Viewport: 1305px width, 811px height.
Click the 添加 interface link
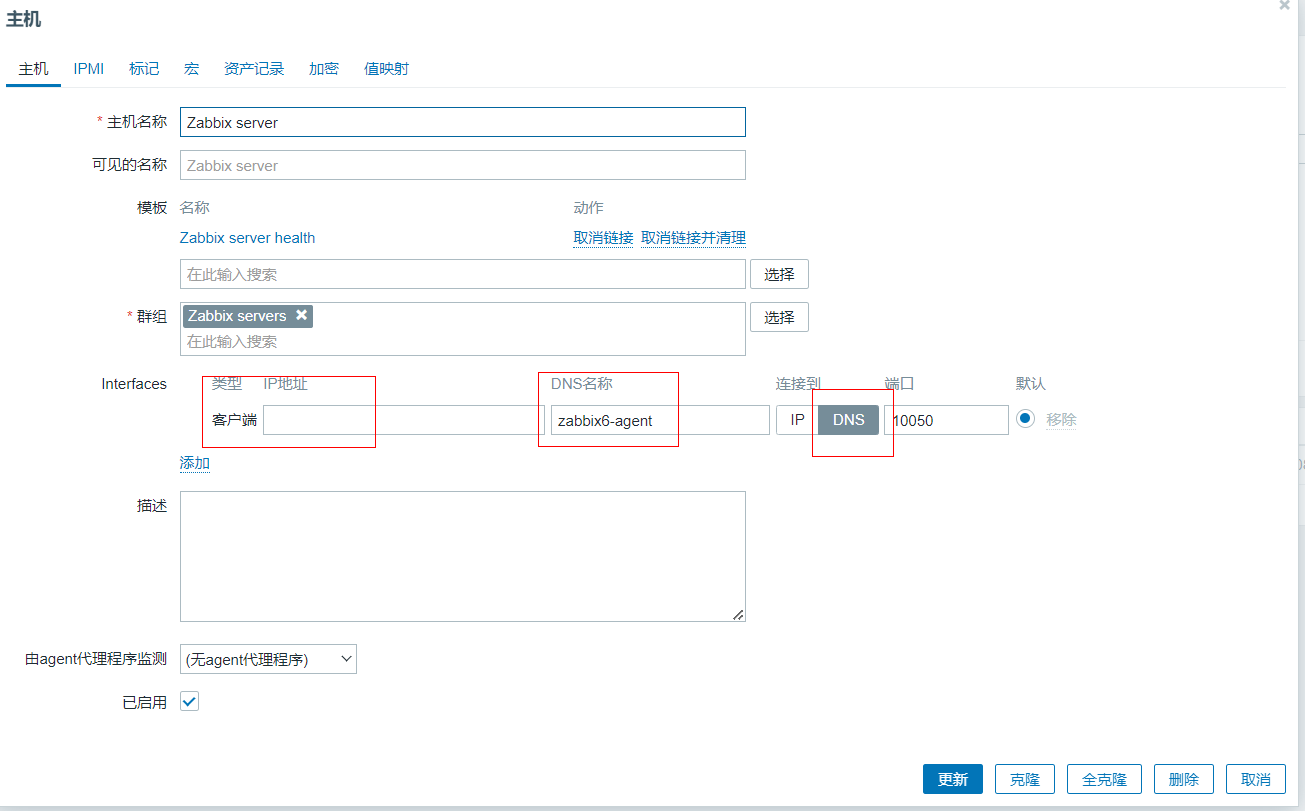tap(195, 463)
